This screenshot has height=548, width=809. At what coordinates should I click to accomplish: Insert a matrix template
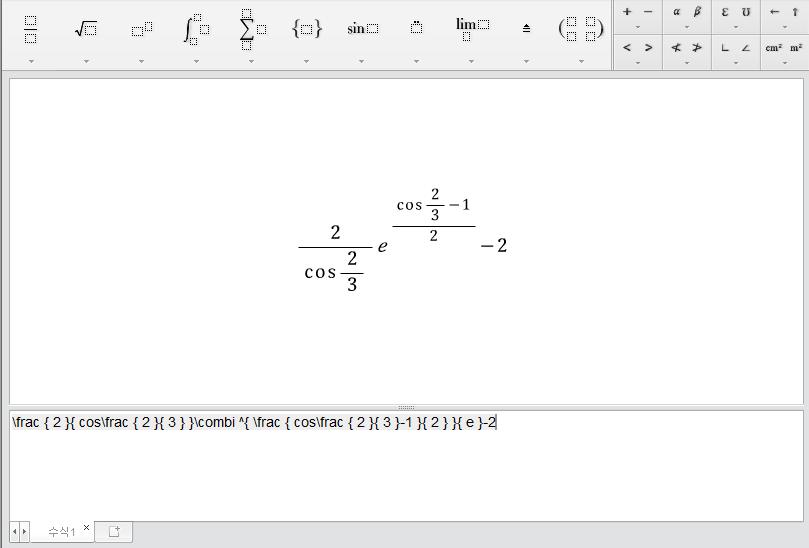point(581,29)
